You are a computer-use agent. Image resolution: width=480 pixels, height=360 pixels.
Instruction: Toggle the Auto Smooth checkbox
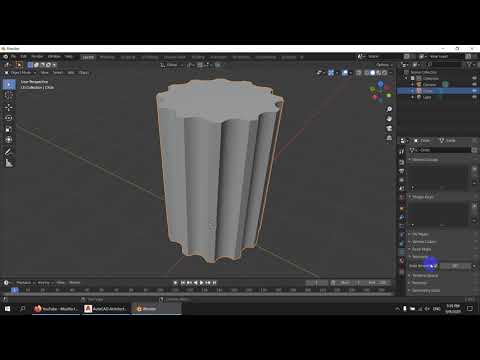pyautogui.click(x=437, y=266)
